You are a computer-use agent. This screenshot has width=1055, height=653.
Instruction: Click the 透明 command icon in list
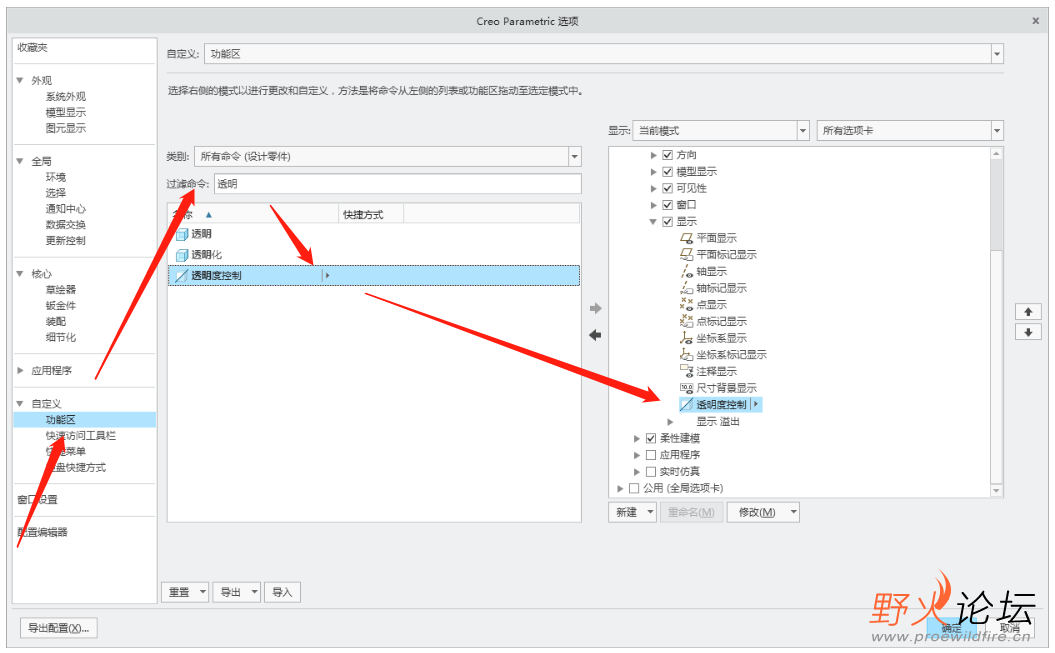point(182,234)
